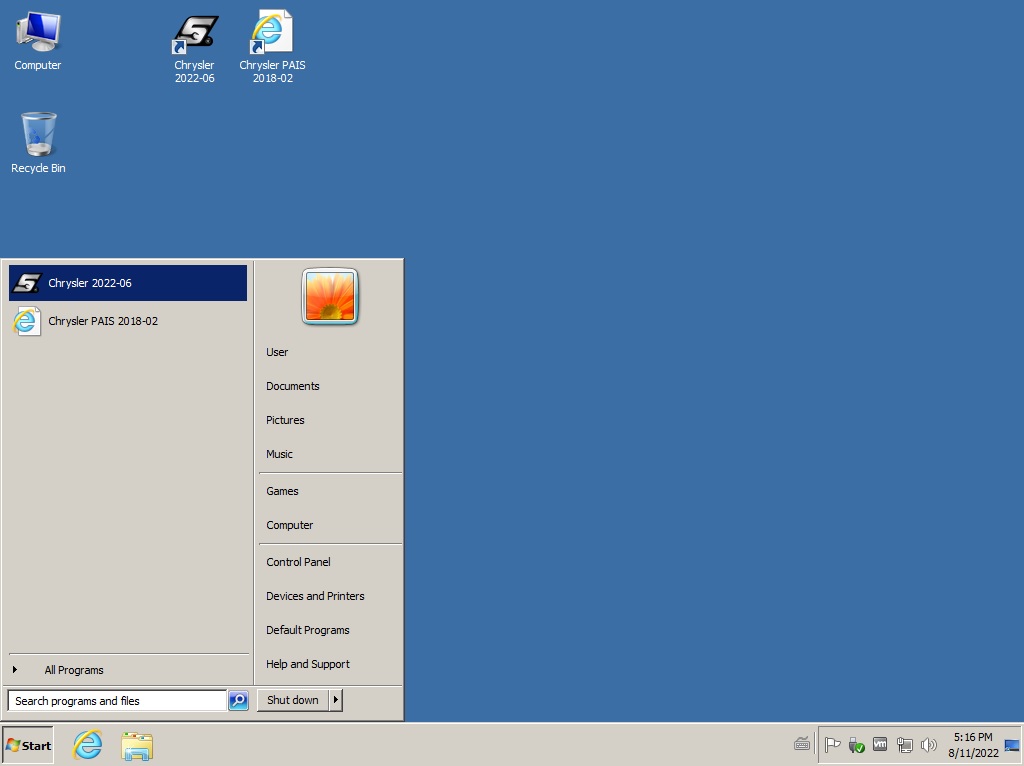Open the Computer desktop icon

(38, 41)
